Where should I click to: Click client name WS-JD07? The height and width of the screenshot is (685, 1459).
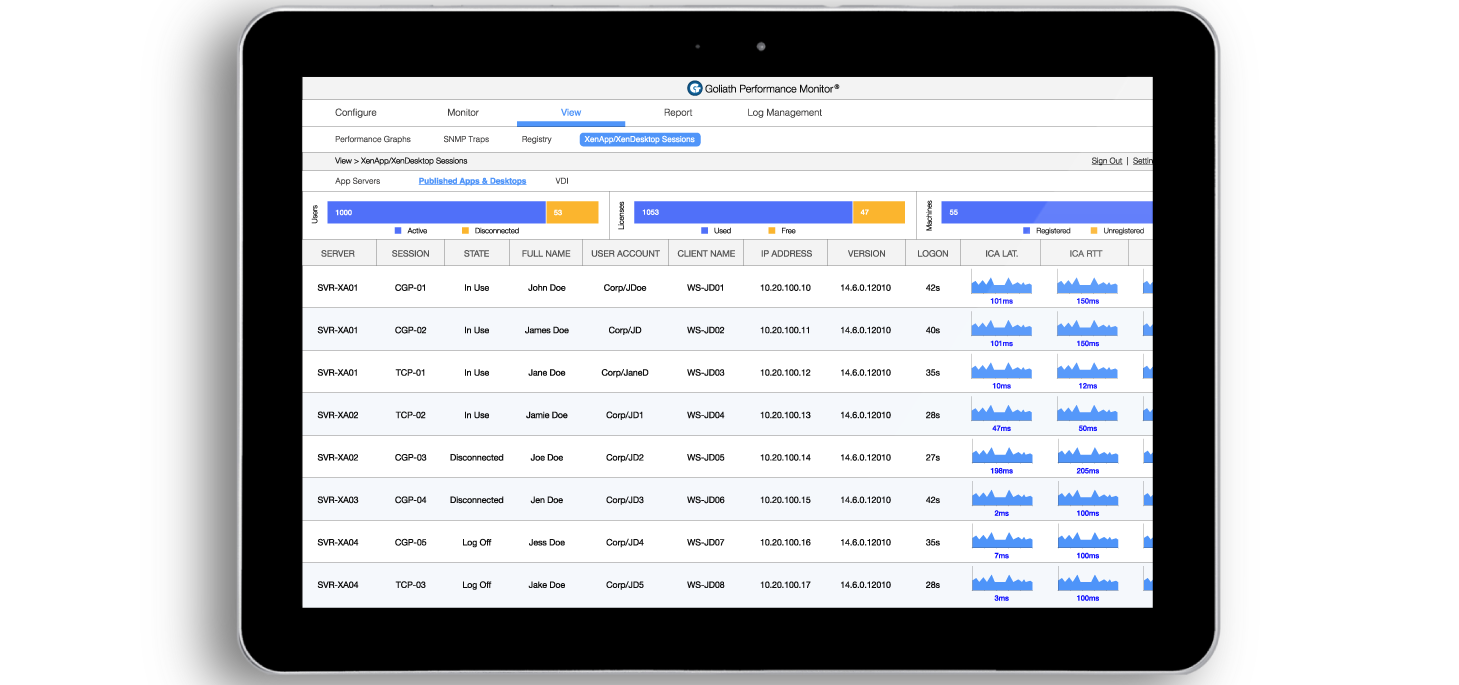[705, 543]
